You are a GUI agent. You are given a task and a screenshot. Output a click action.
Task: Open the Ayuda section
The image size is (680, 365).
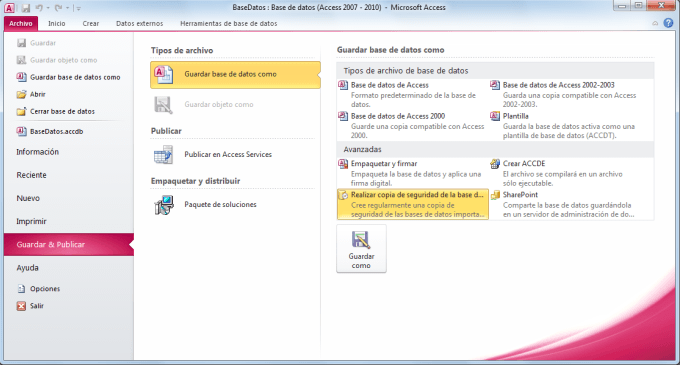27,268
